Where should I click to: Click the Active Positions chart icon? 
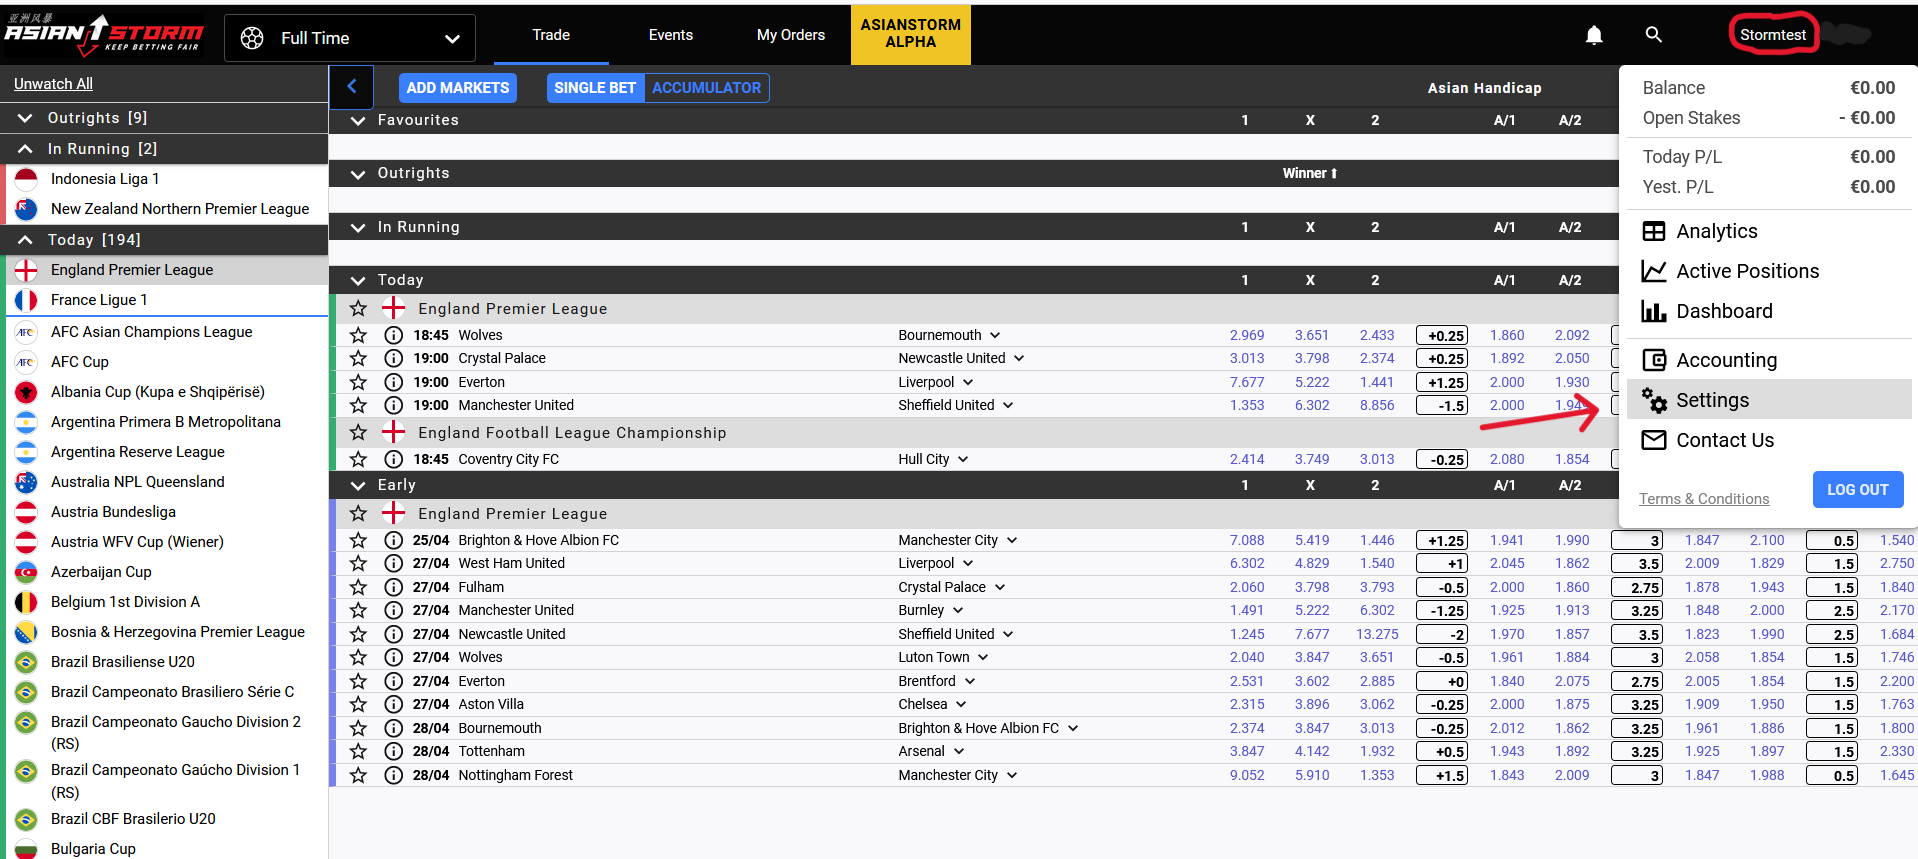point(1654,271)
